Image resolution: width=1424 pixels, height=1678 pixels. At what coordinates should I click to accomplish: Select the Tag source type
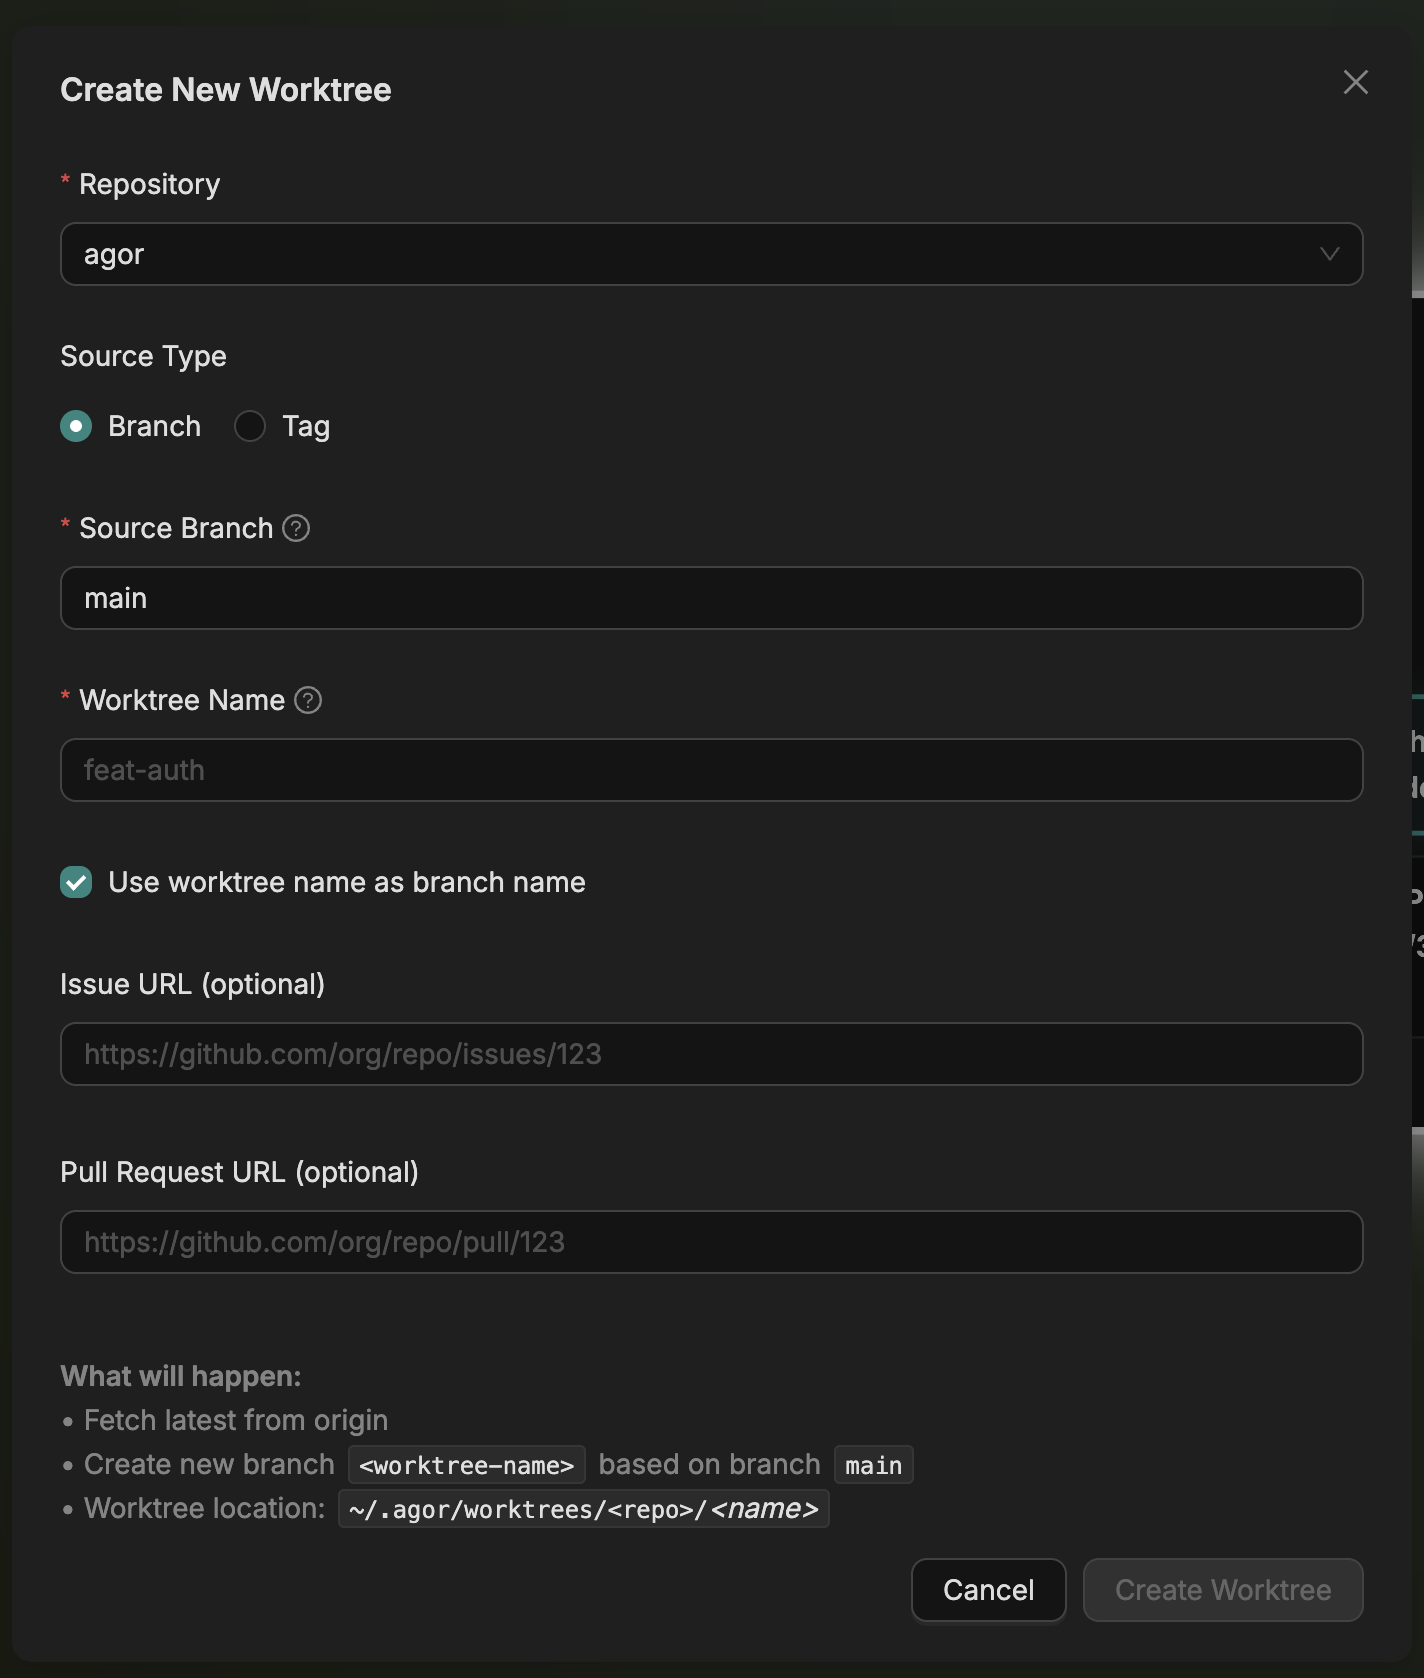pos(249,426)
